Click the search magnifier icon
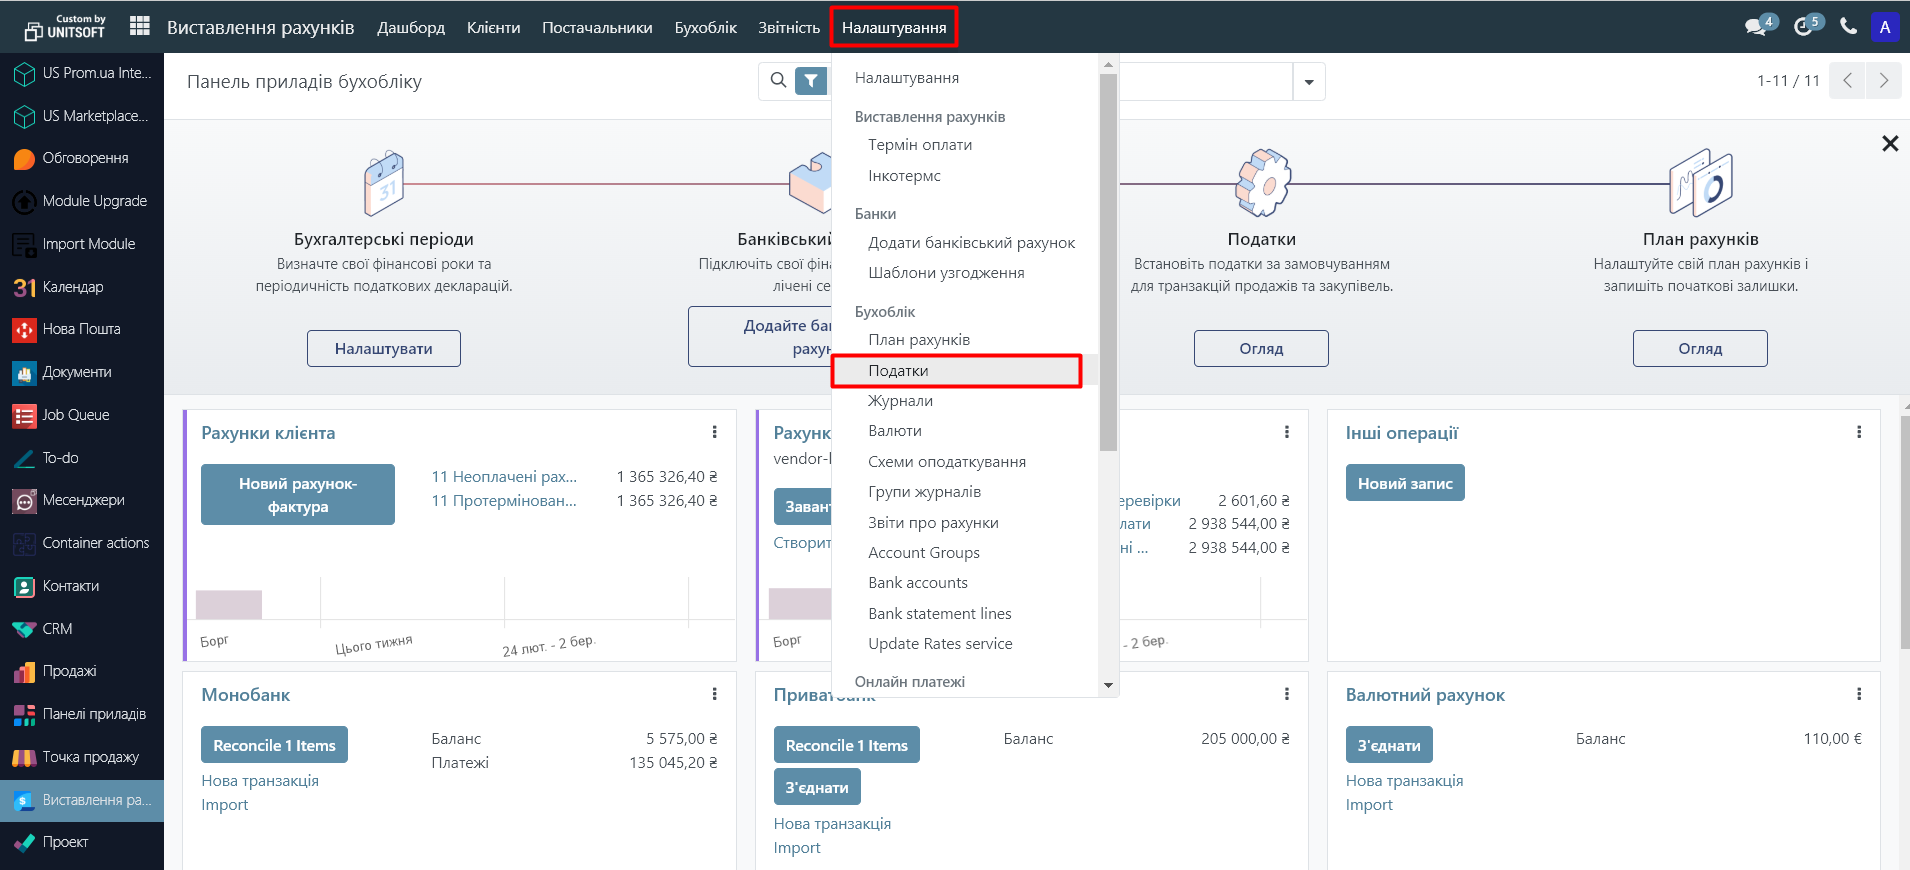Viewport: 1910px width, 870px height. tap(778, 81)
